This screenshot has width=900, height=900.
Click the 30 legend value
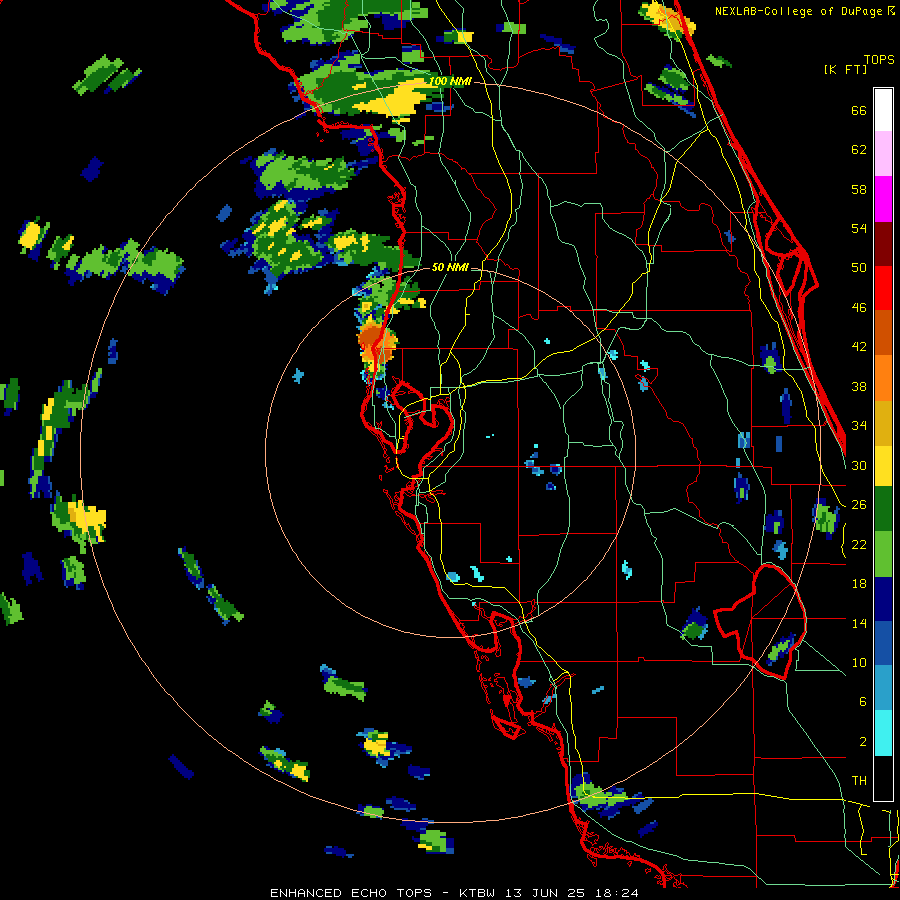click(859, 465)
